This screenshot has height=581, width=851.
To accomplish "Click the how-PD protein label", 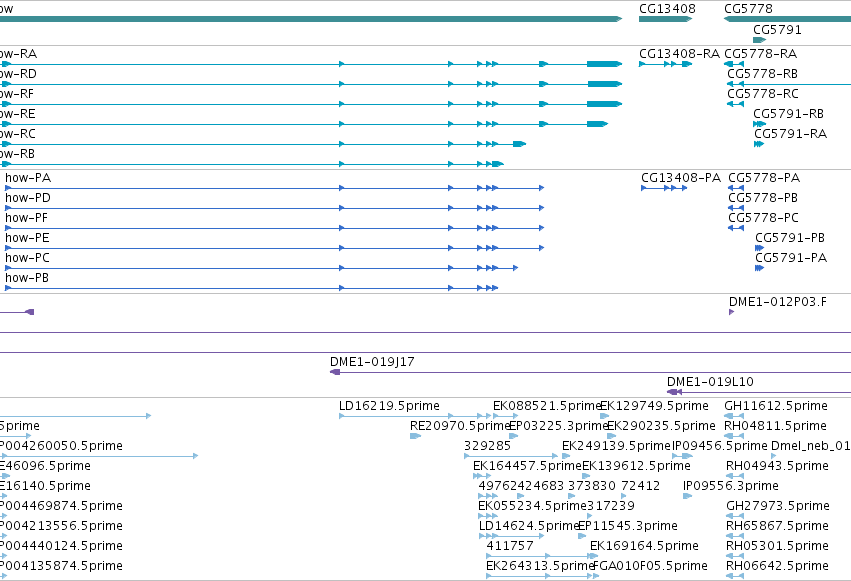I will click(x=28, y=198).
